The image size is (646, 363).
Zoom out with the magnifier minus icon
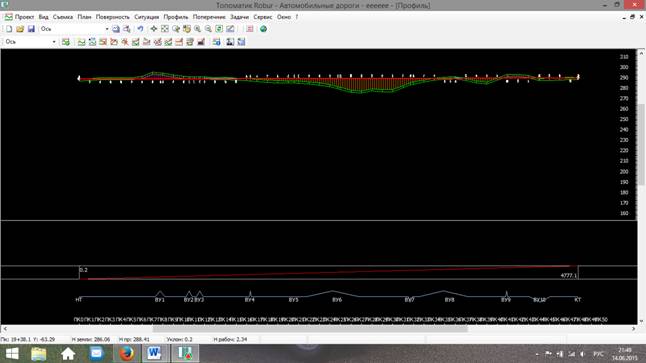[x=208, y=29]
